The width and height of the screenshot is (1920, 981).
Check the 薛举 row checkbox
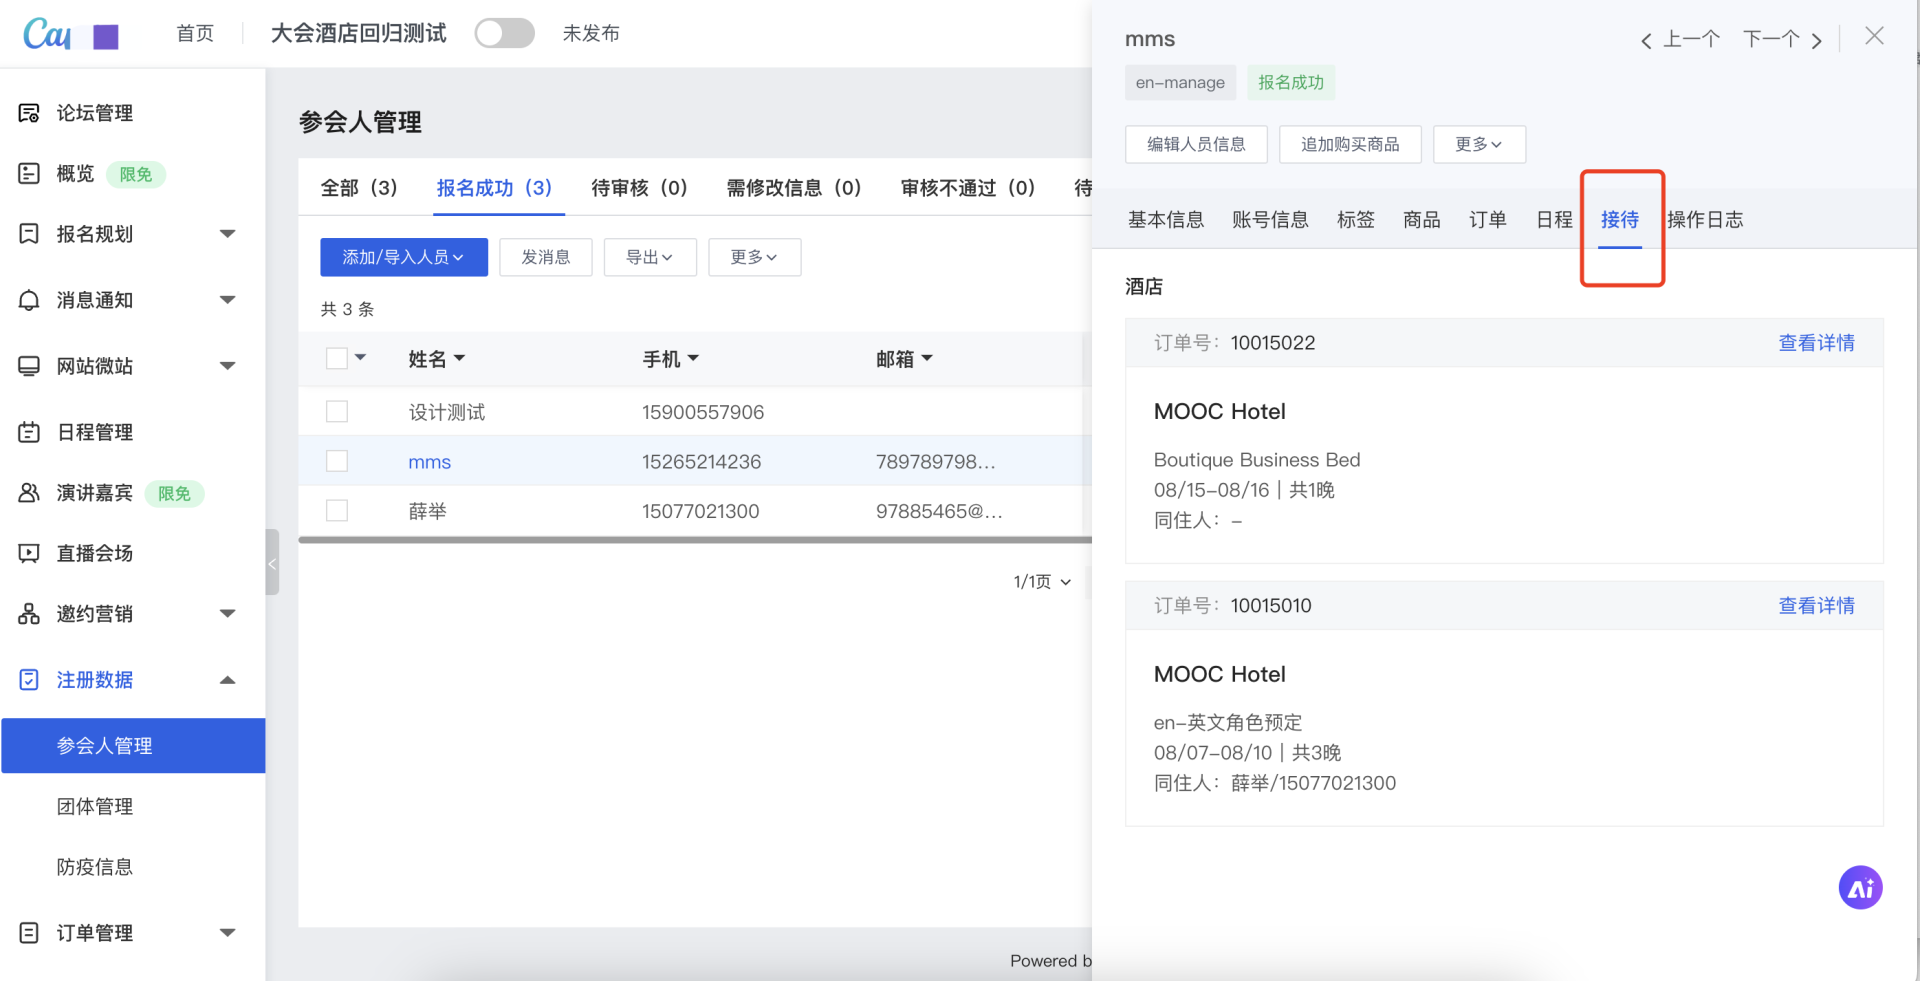(x=337, y=510)
